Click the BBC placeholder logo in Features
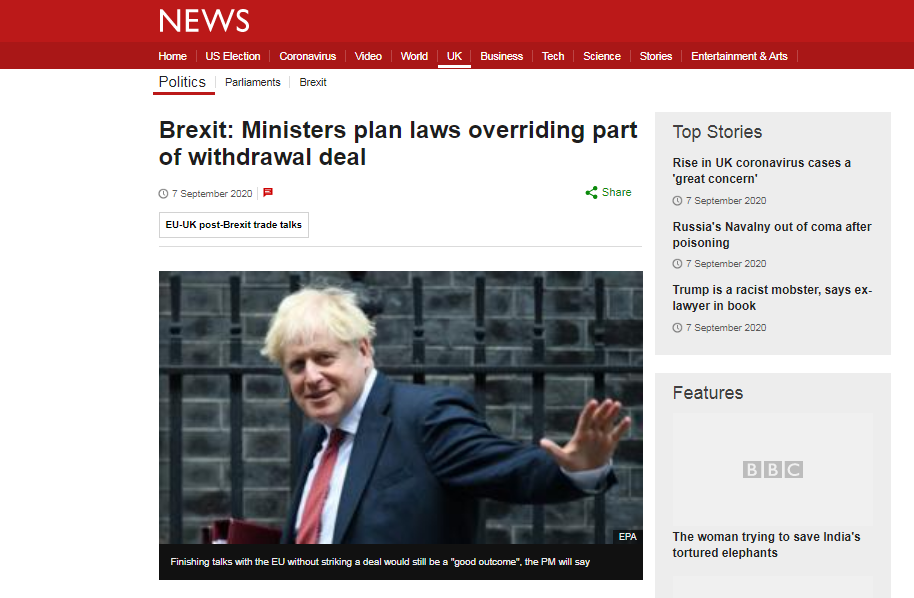Image resolution: width=914 pixels, height=598 pixels. [772, 469]
